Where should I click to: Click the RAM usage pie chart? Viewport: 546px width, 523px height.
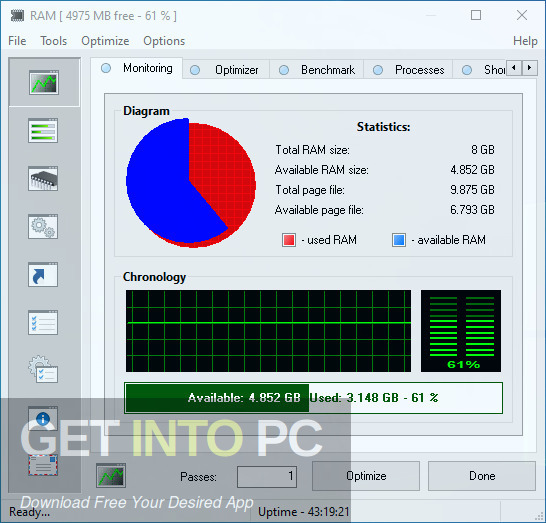point(191,183)
